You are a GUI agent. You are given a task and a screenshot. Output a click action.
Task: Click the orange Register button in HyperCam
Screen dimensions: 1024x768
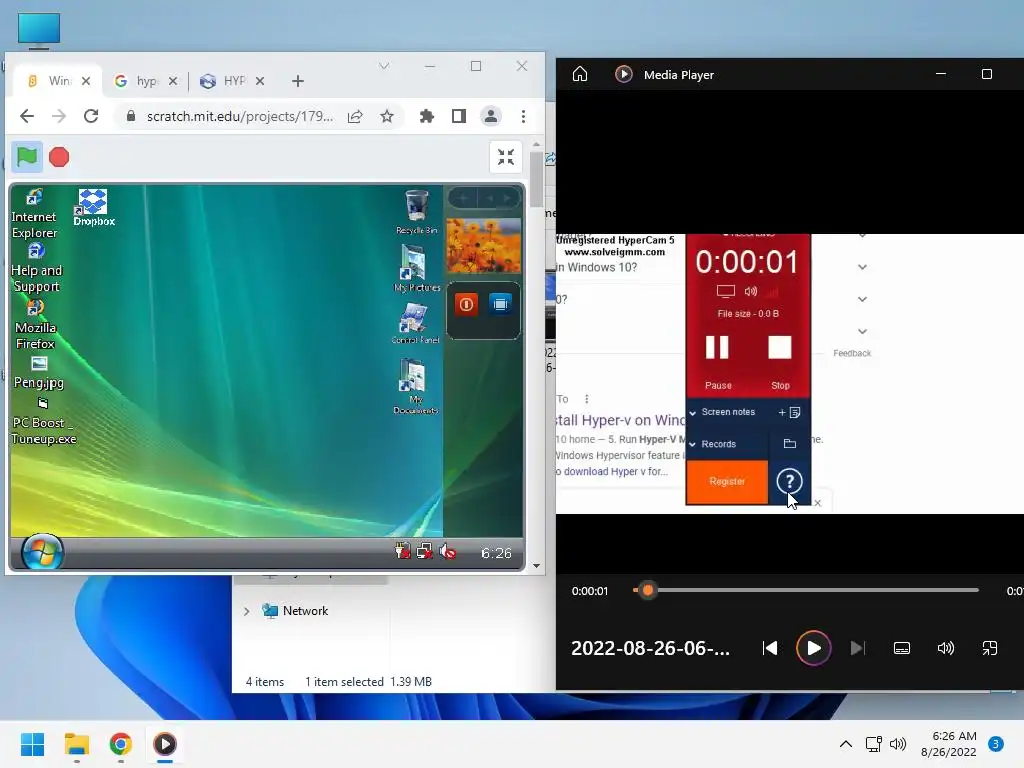pyautogui.click(x=727, y=481)
